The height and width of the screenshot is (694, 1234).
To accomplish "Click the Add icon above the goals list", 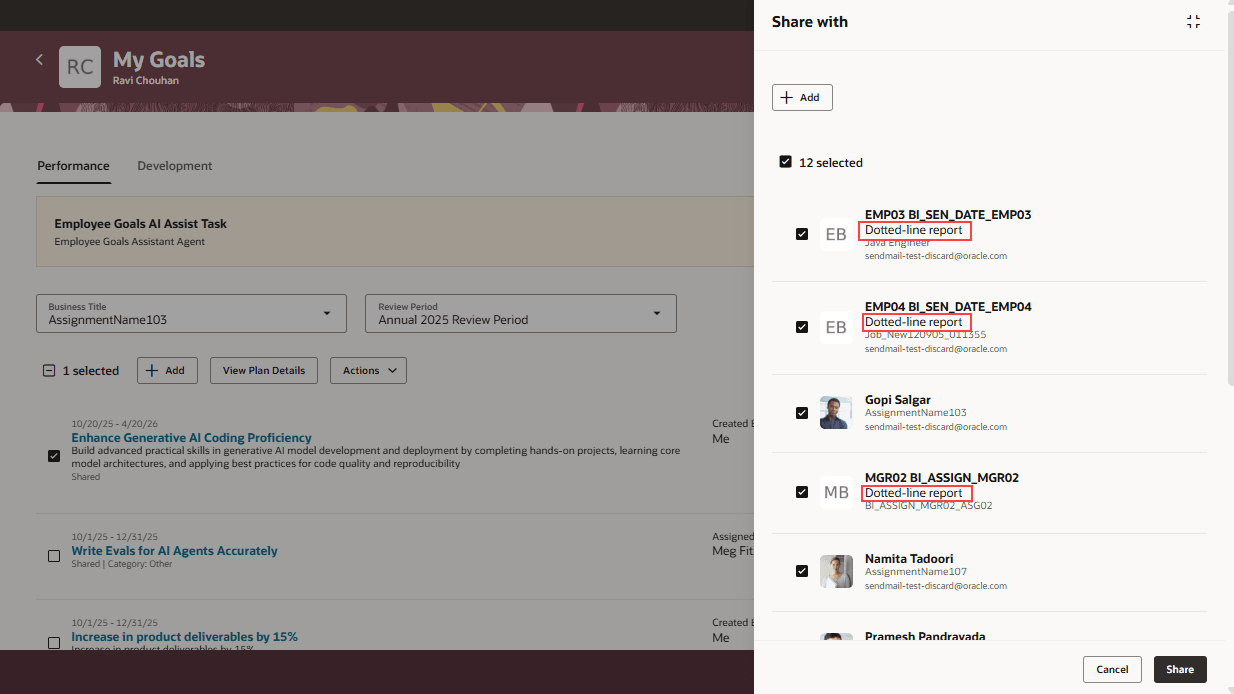I will 167,370.
